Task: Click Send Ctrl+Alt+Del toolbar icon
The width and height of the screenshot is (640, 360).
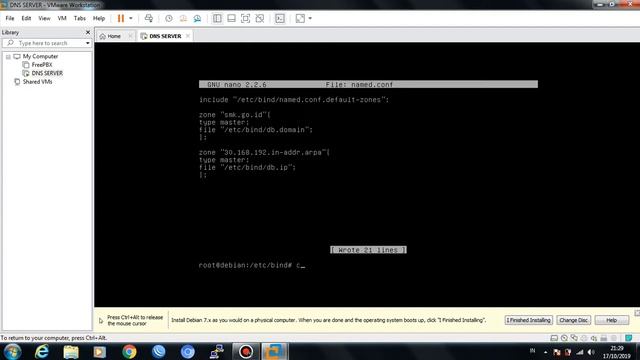Action: pos(149,18)
